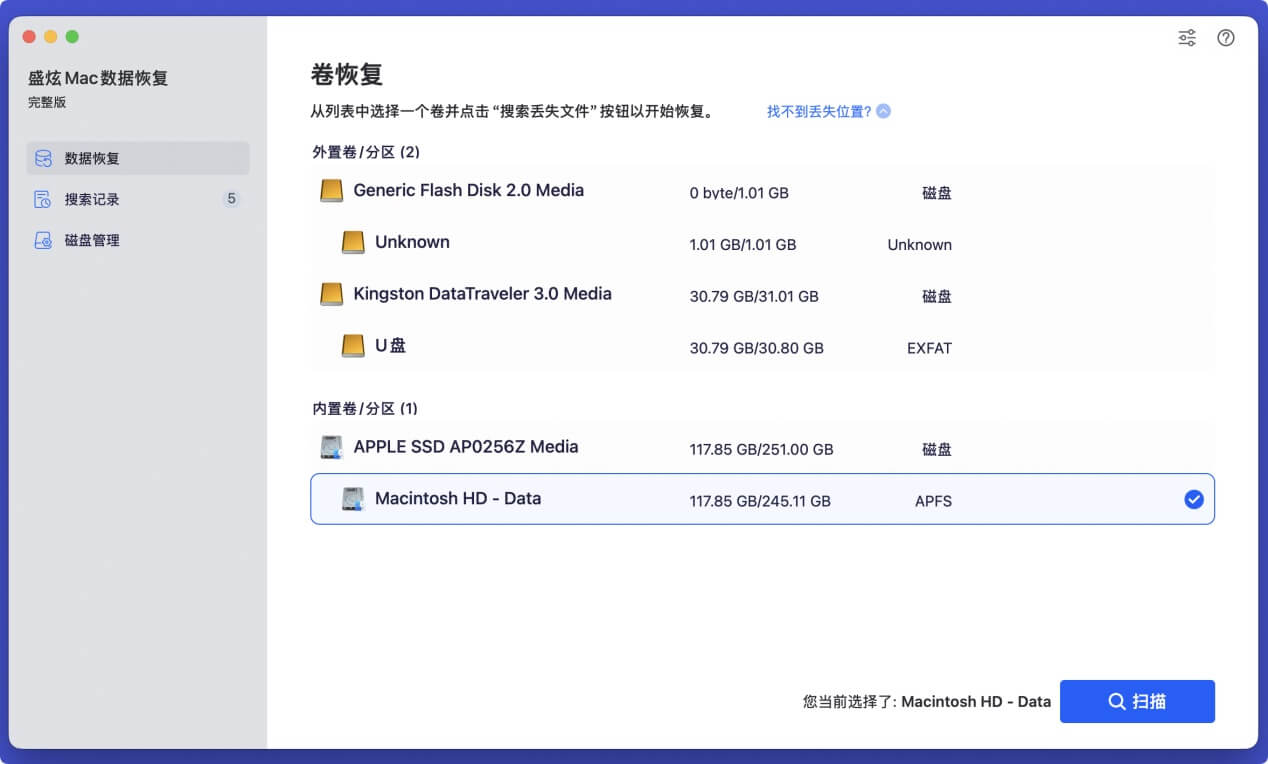Click the 搜索记录 badge showing 5

(x=231, y=198)
